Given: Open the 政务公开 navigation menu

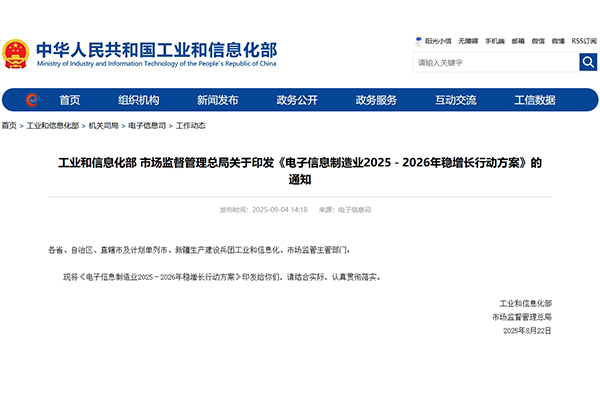Looking at the screenshot, I should [x=297, y=100].
